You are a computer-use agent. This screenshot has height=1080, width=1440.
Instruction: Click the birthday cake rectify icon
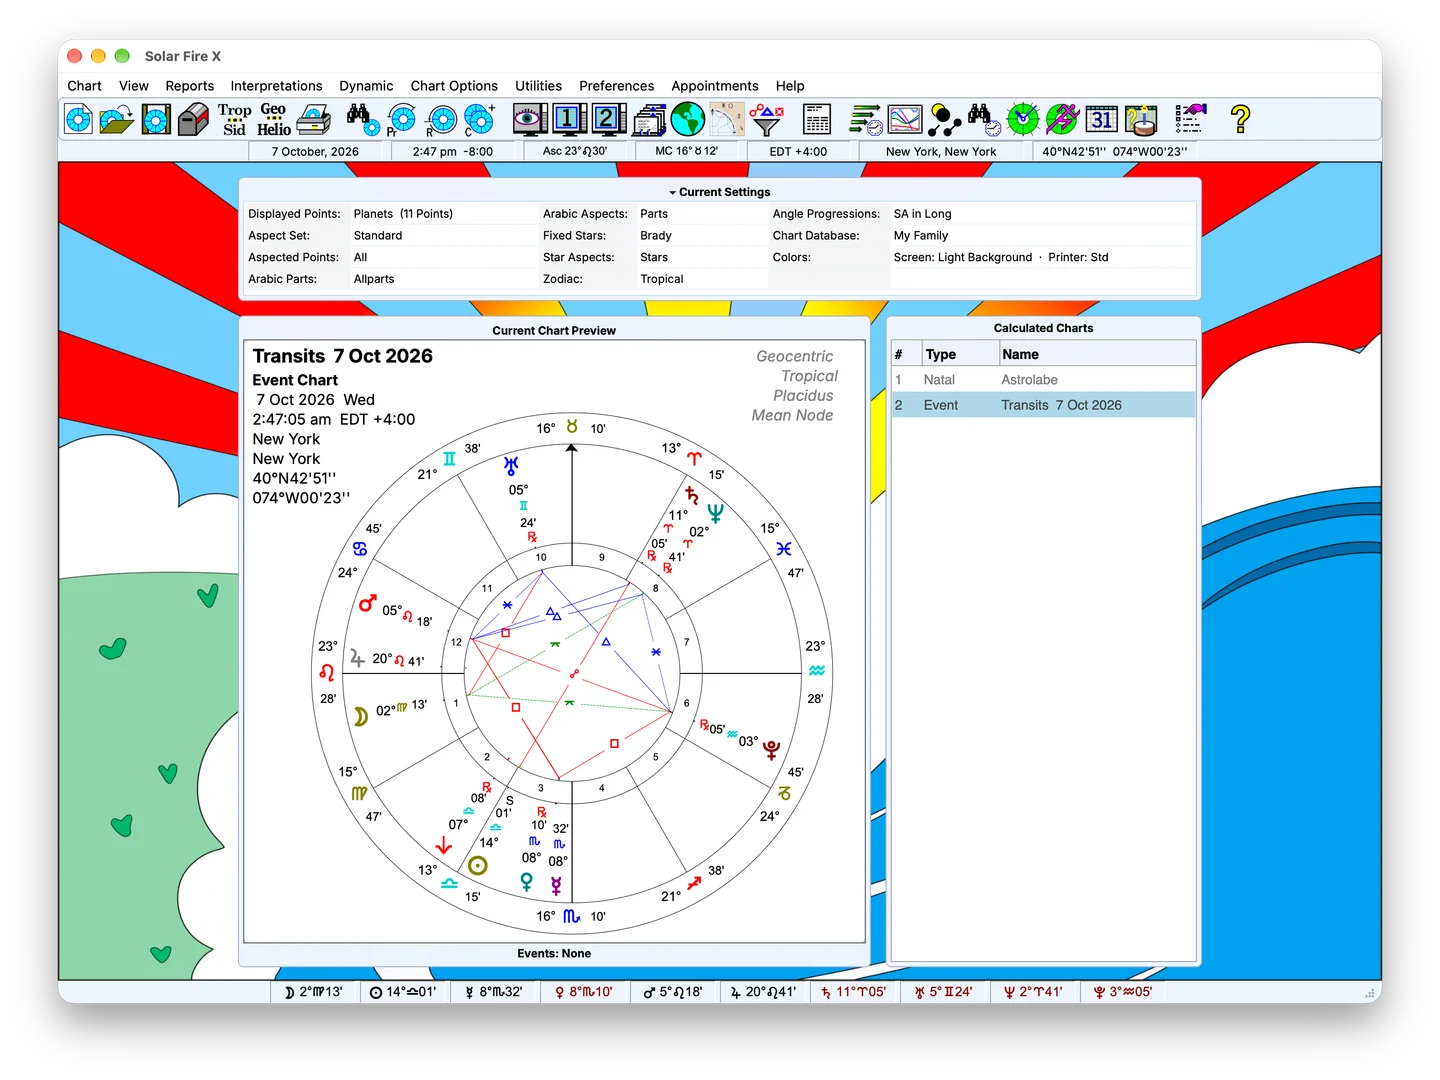coord(1141,120)
